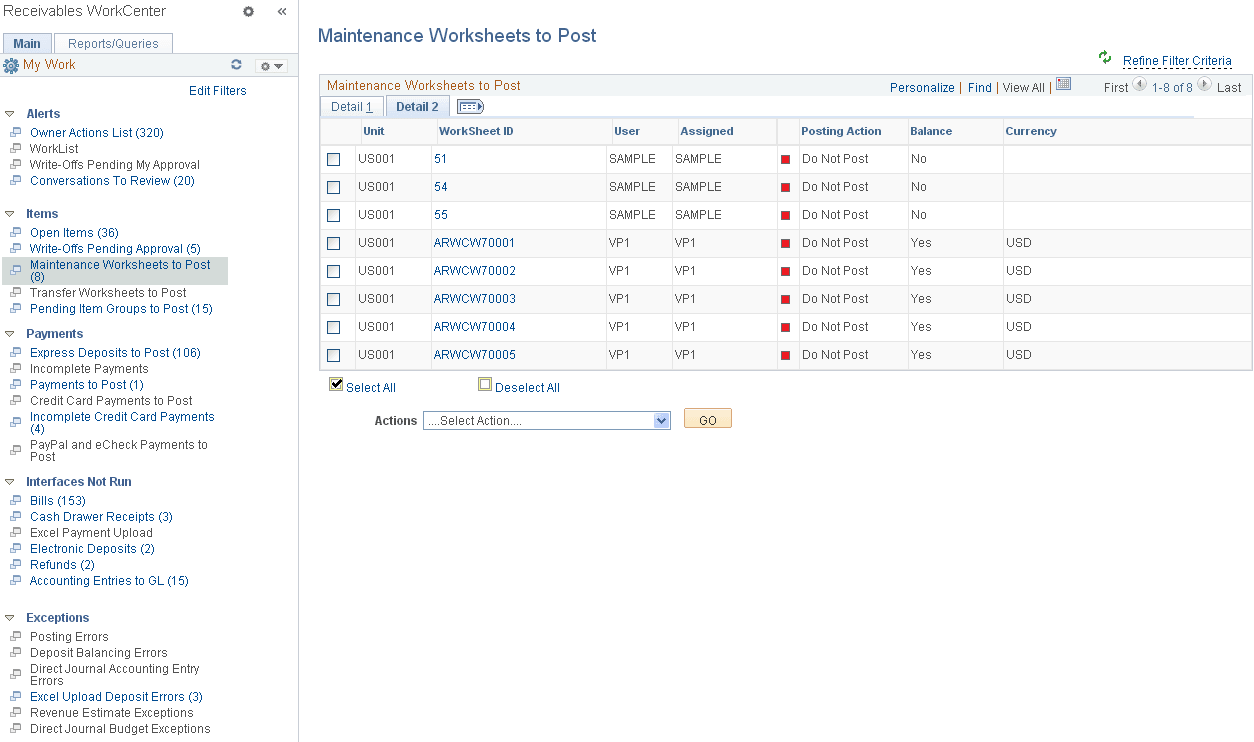Click the GO button next to Actions

(x=707, y=419)
